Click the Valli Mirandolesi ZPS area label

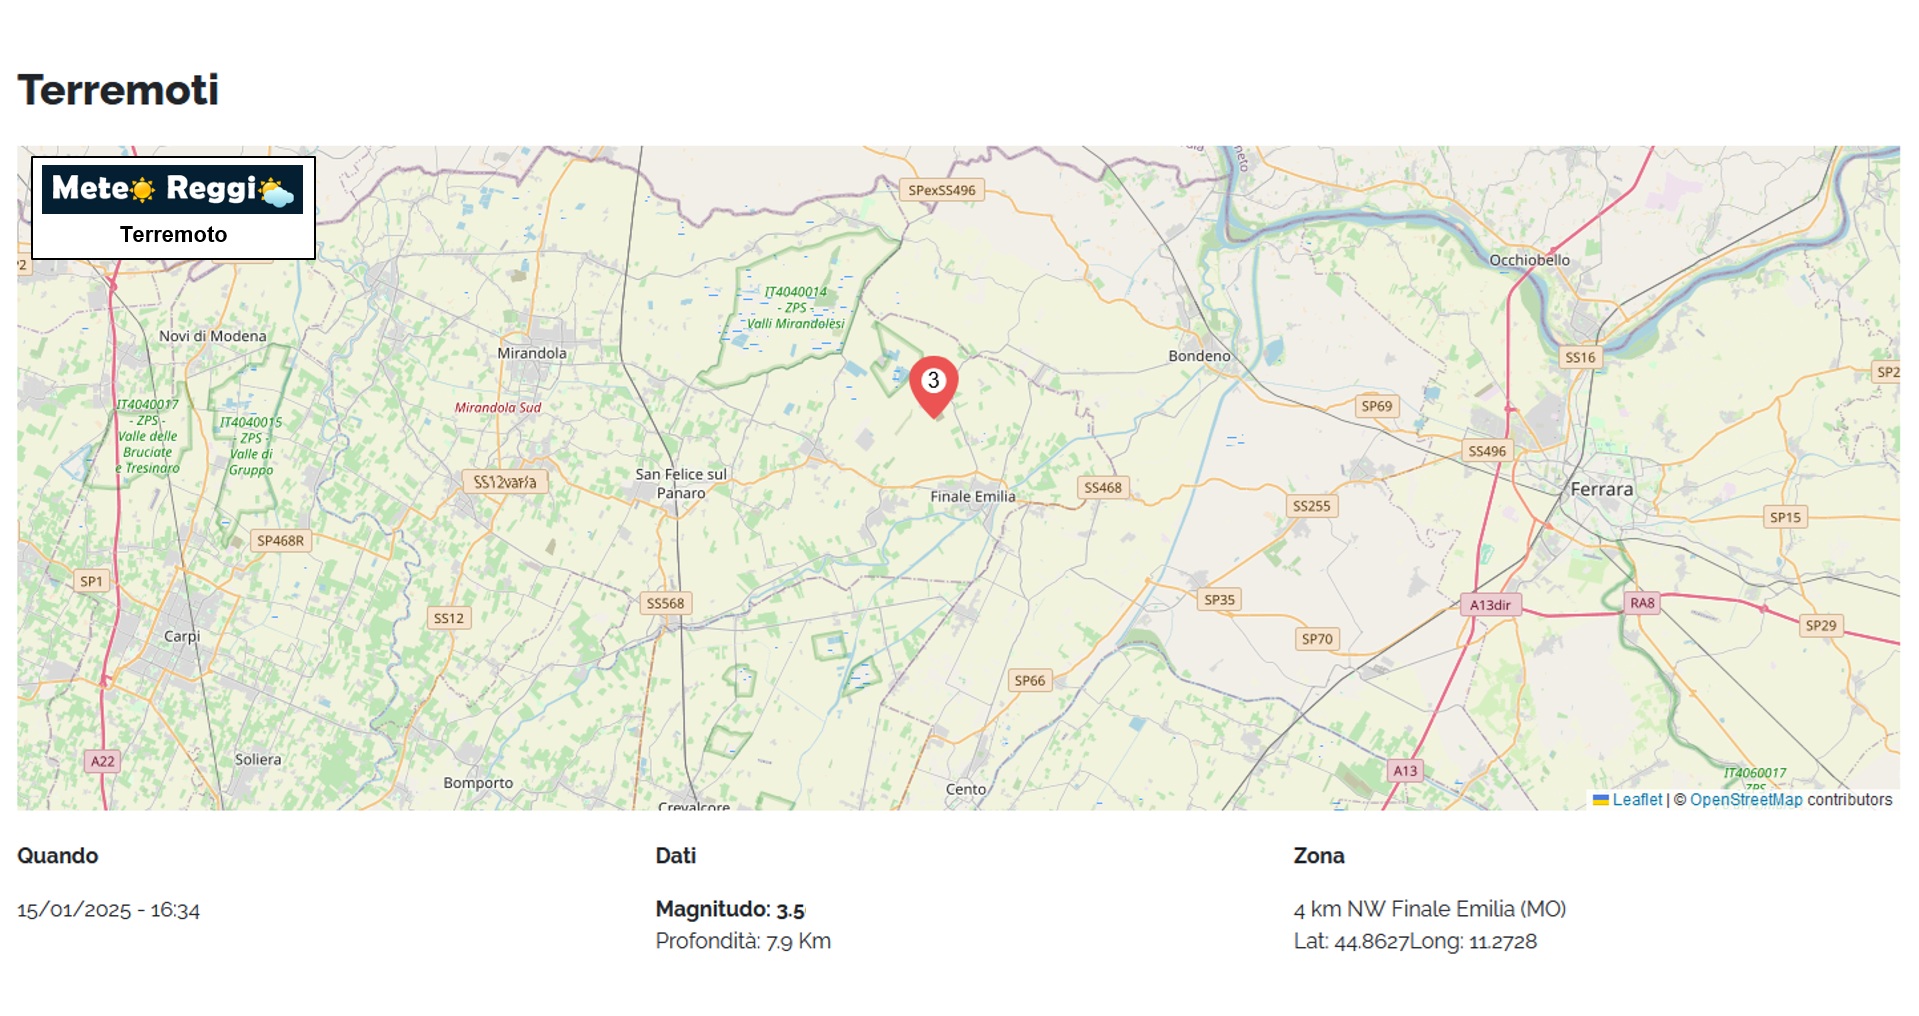point(796,308)
